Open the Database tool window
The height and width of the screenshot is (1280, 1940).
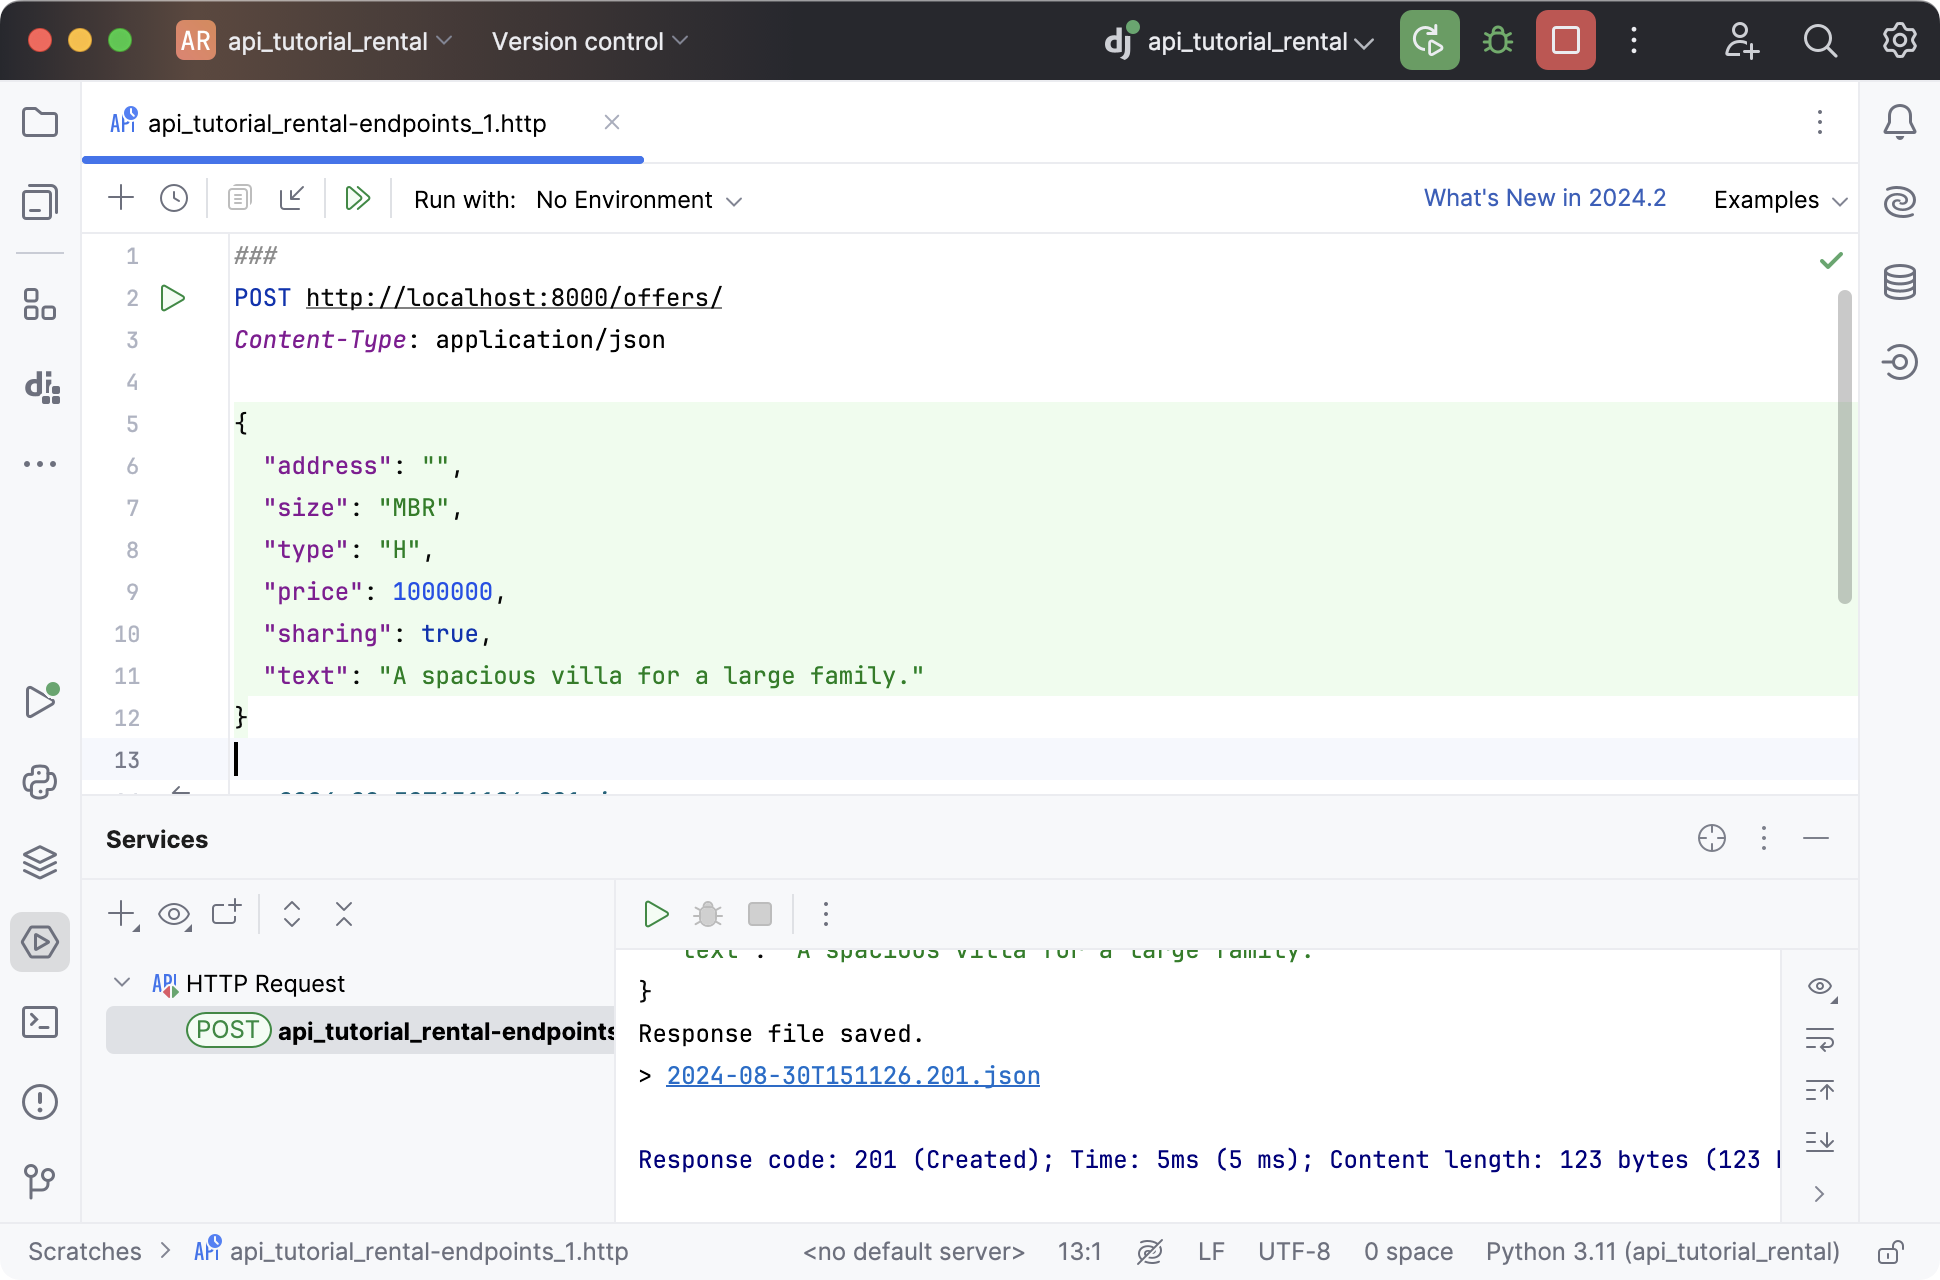[1899, 282]
